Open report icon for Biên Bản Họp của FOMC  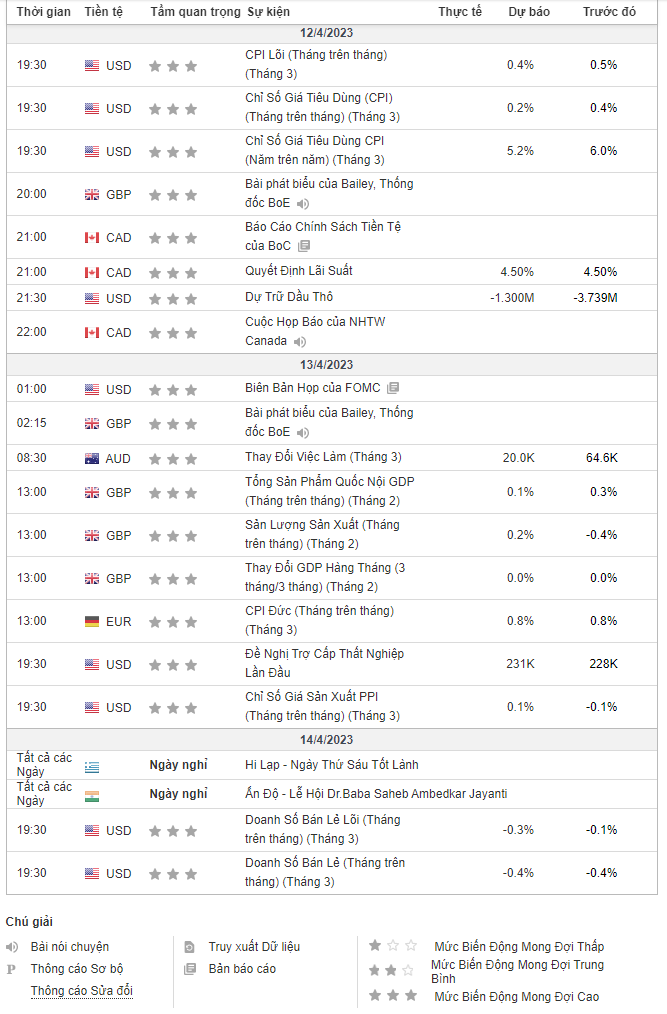click(393, 388)
